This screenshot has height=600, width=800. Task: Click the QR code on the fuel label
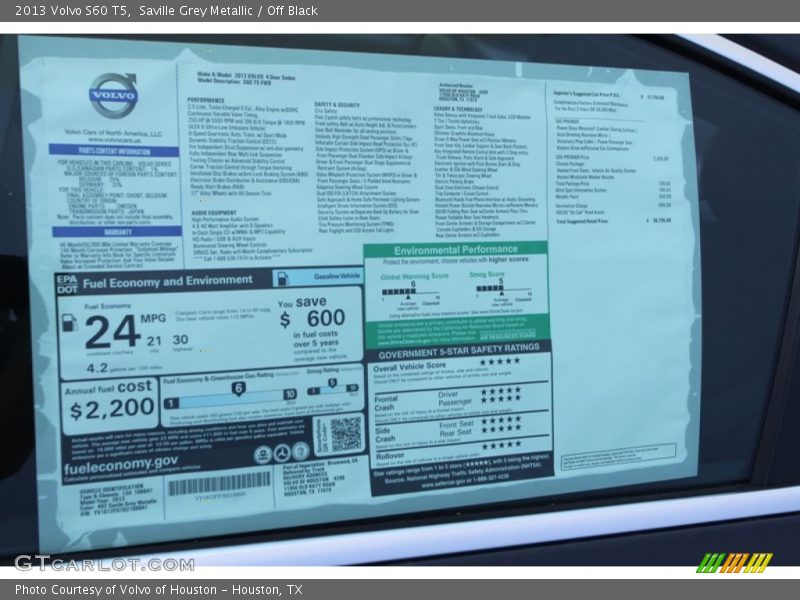coord(345,434)
